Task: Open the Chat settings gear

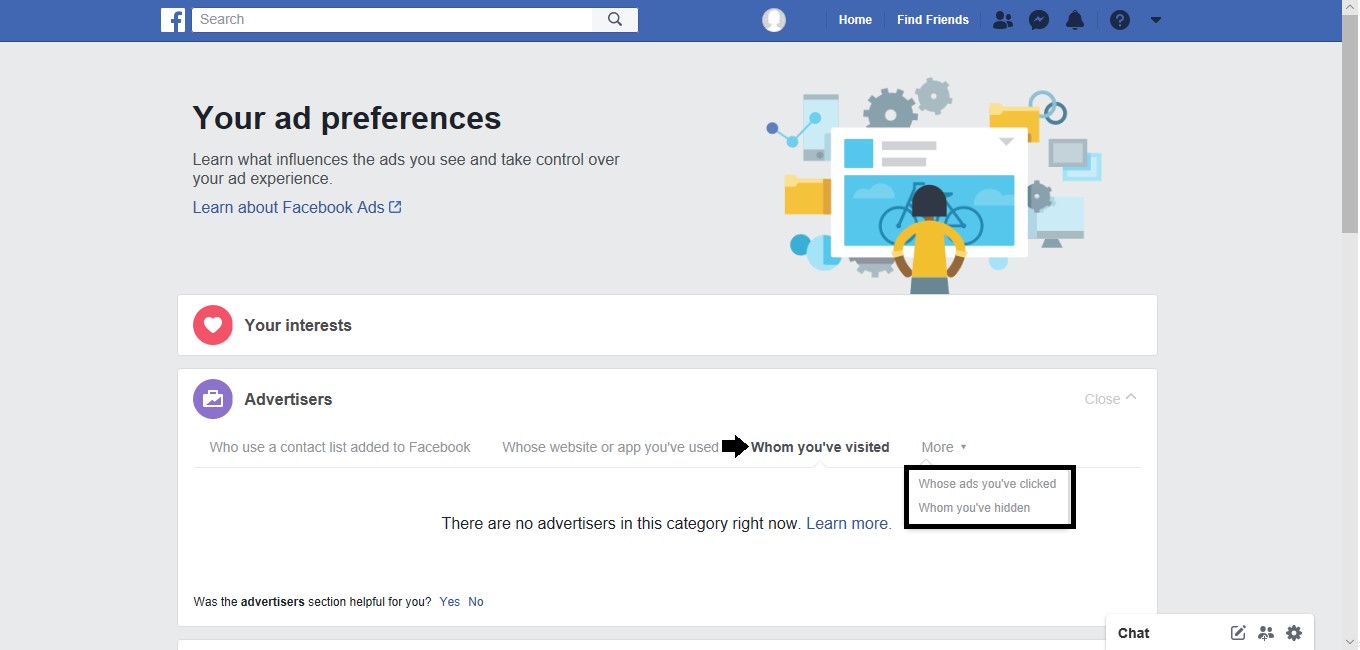Action: point(1294,633)
